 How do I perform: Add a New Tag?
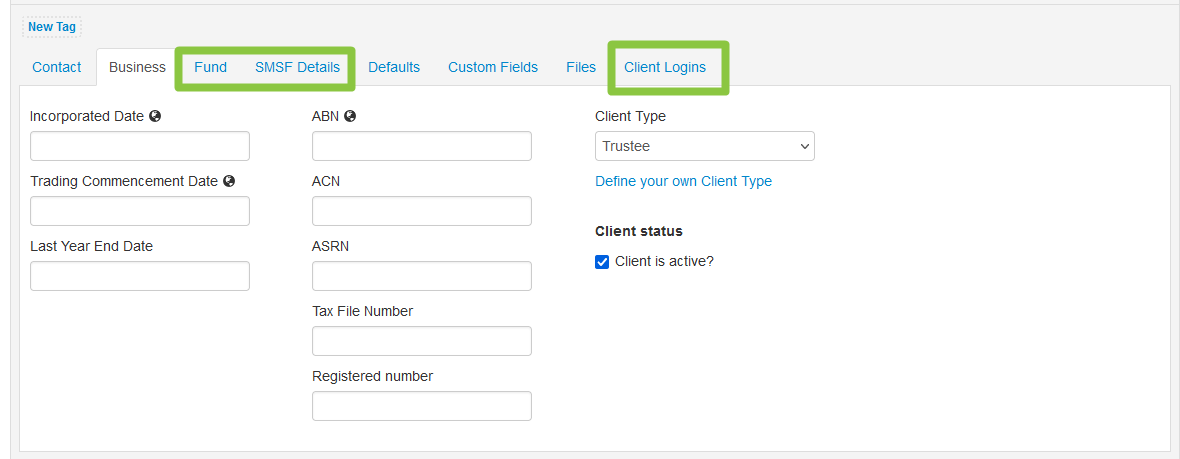(x=52, y=27)
